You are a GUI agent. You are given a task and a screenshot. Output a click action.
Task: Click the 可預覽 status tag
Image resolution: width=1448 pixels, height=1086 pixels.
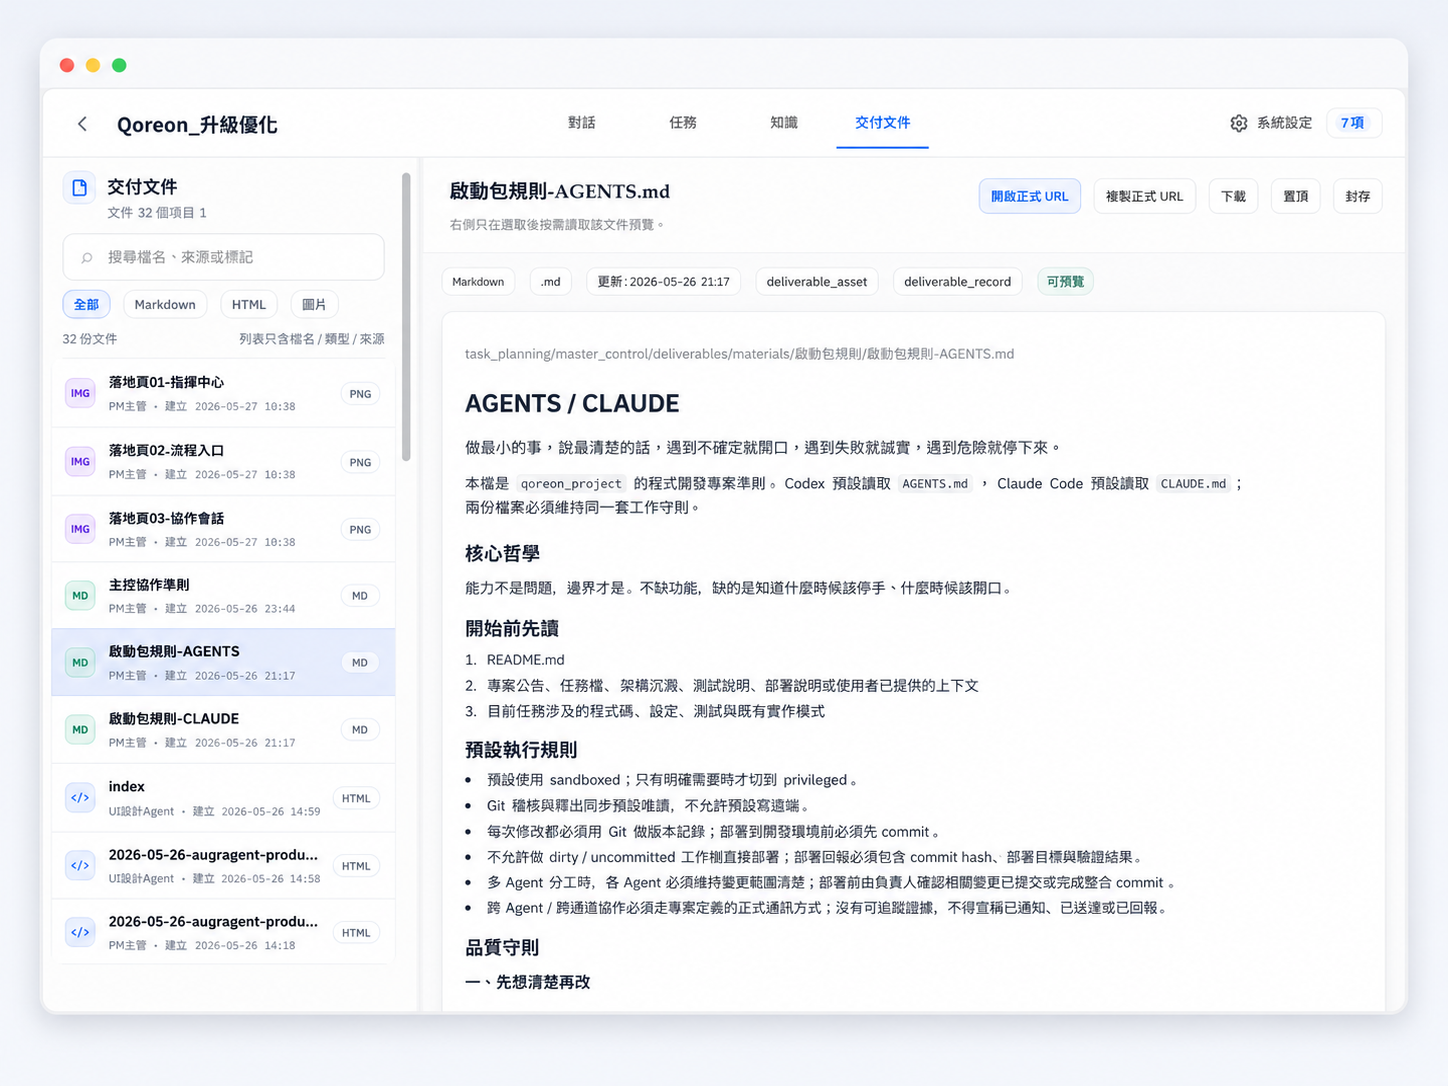(x=1065, y=282)
